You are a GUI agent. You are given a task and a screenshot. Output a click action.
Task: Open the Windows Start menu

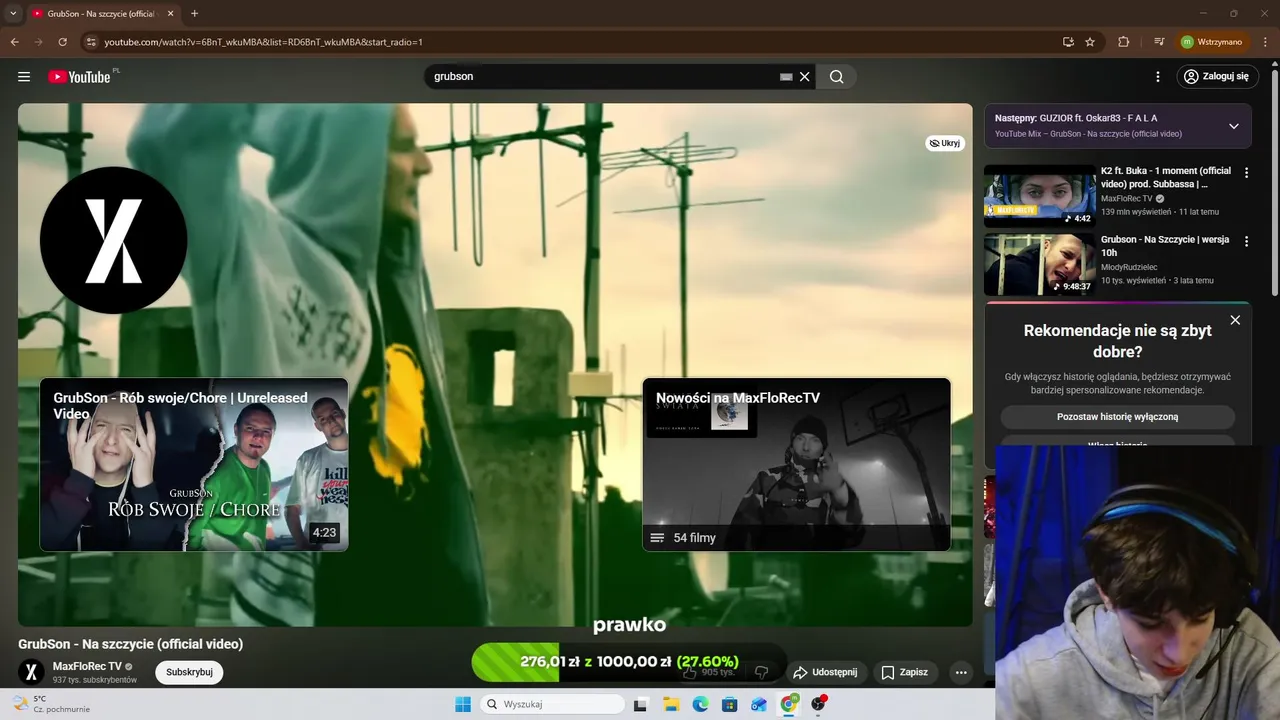(x=463, y=704)
